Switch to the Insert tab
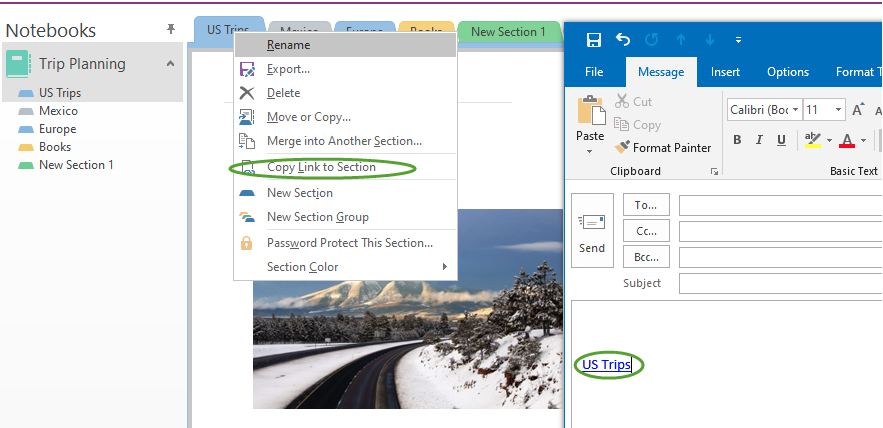Viewport: 883px width, 428px height. click(x=725, y=72)
